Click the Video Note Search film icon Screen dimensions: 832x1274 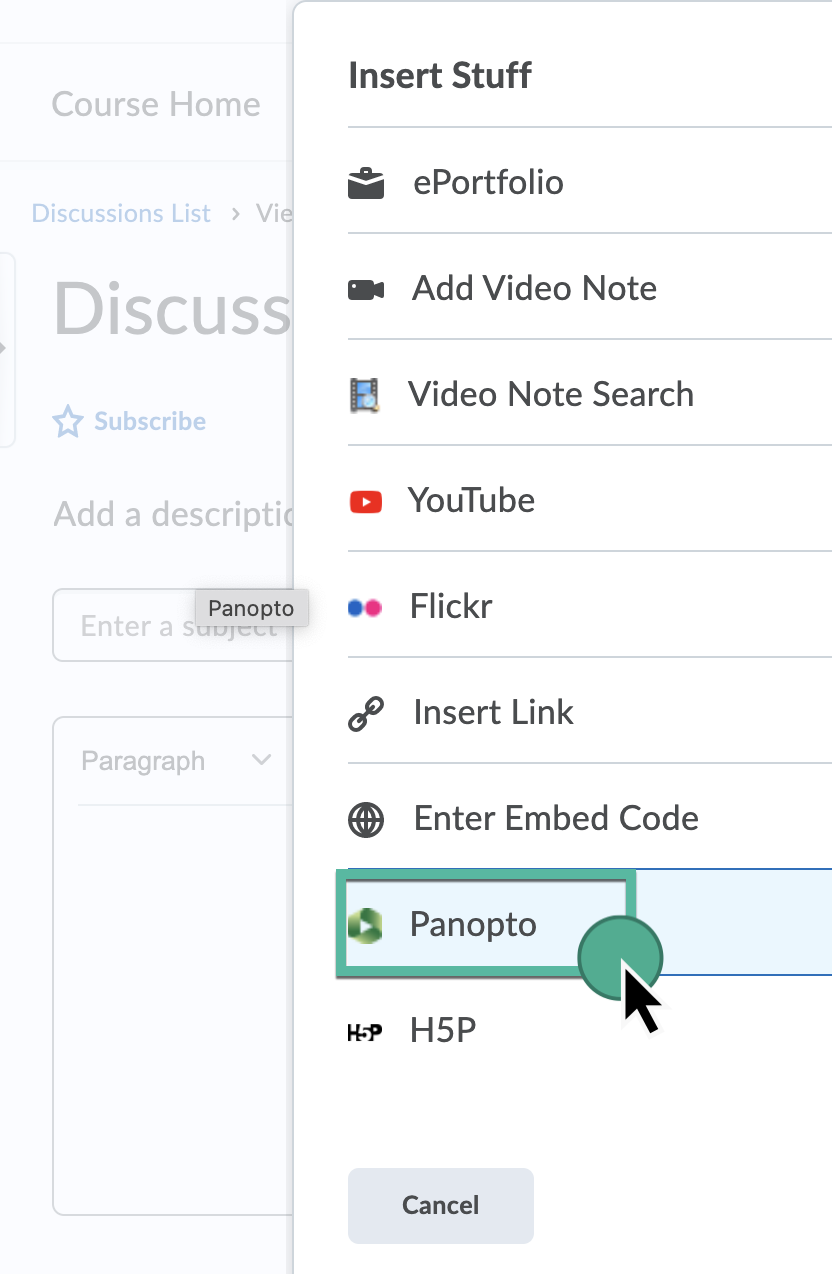pyautogui.click(x=365, y=396)
